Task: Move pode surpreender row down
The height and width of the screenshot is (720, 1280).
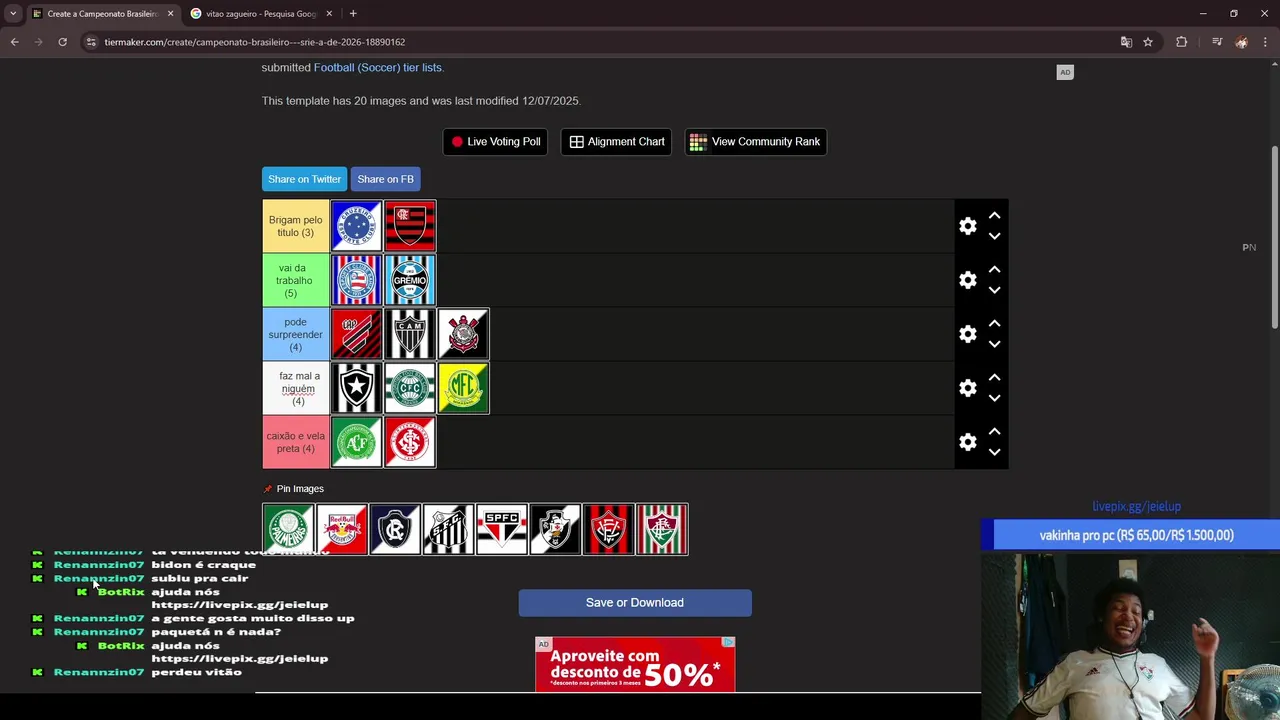Action: (x=994, y=345)
